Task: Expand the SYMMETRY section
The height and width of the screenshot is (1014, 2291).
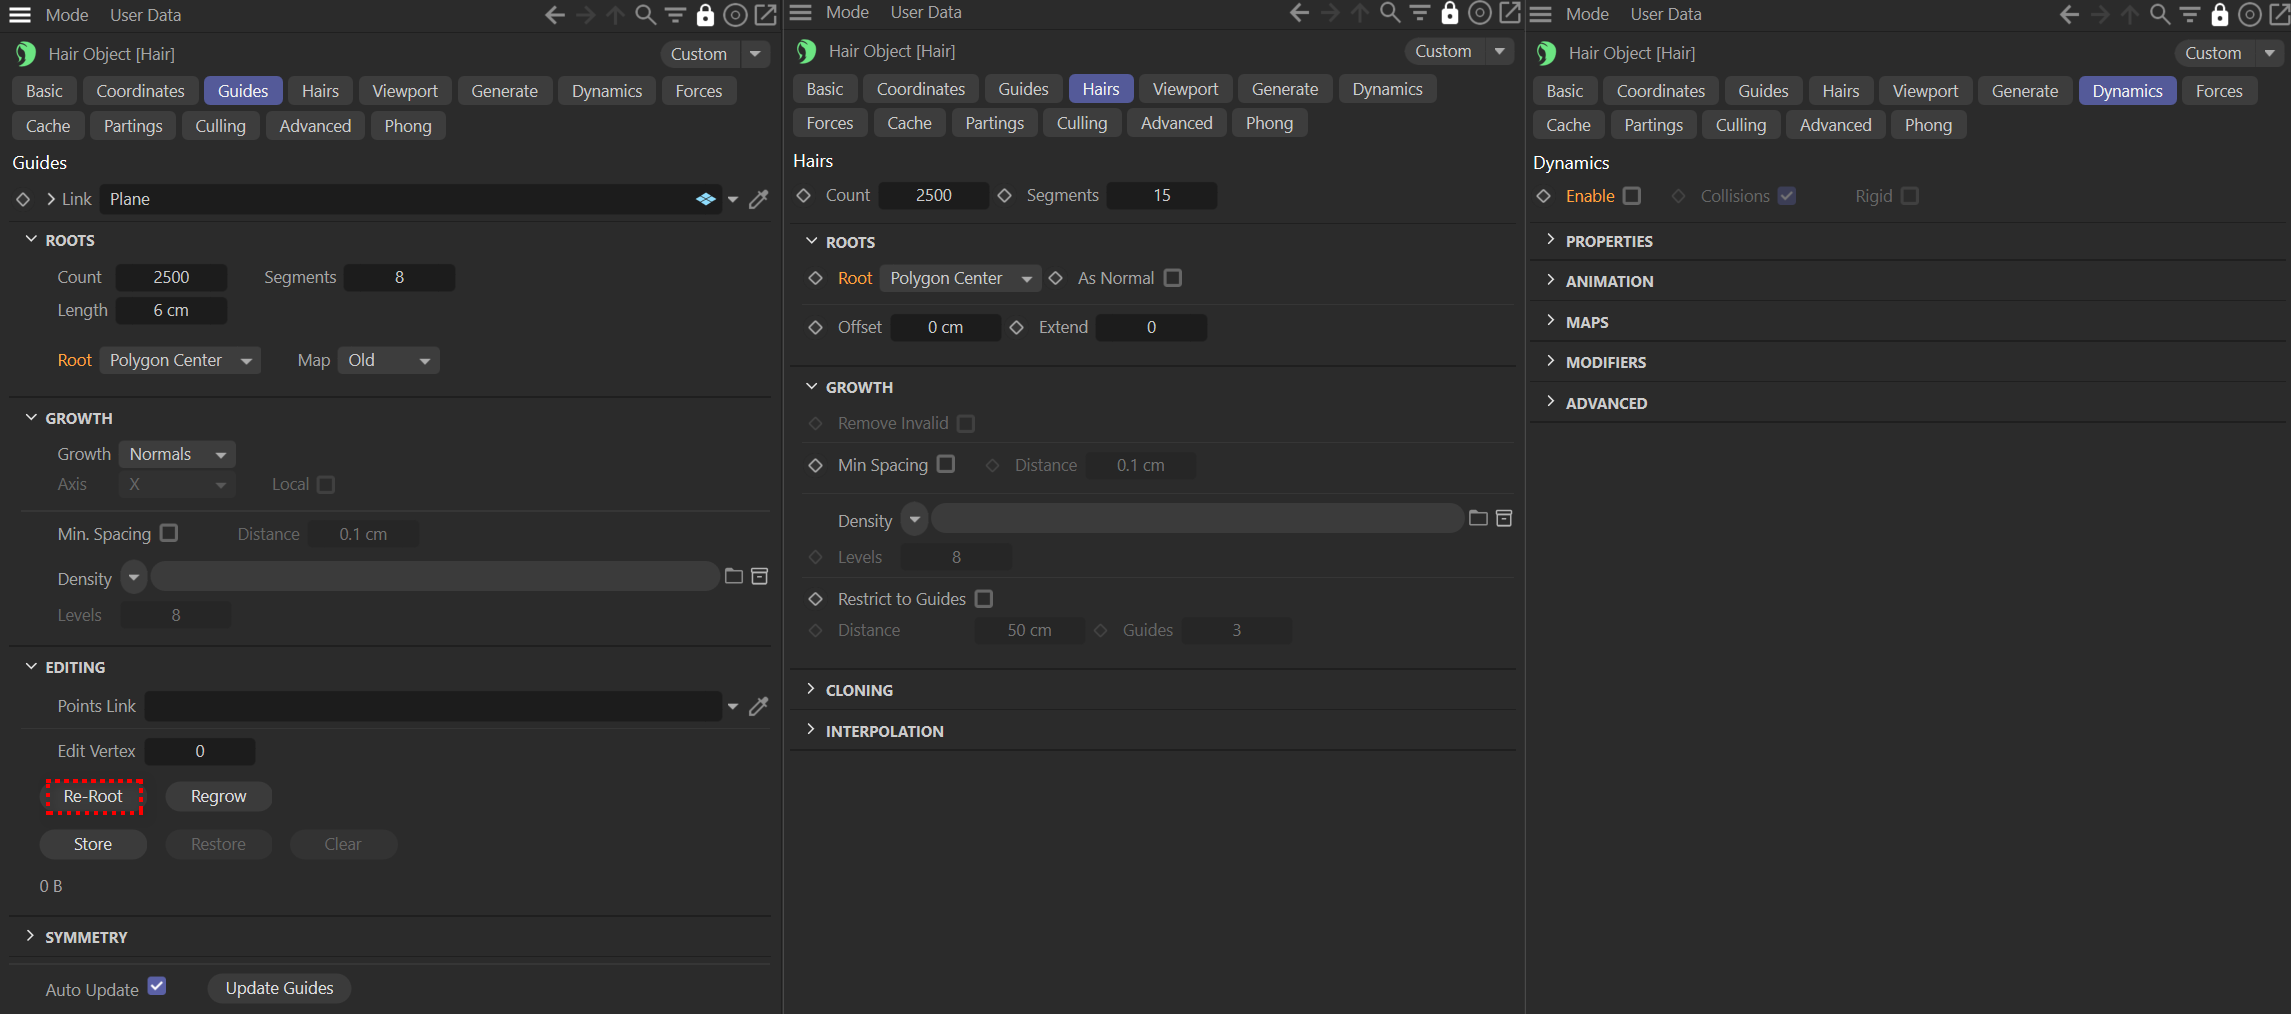Action: tap(31, 936)
